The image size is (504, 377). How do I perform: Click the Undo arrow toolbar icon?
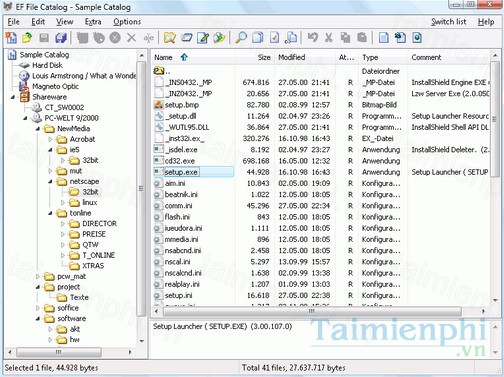click(x=312, y=37)
